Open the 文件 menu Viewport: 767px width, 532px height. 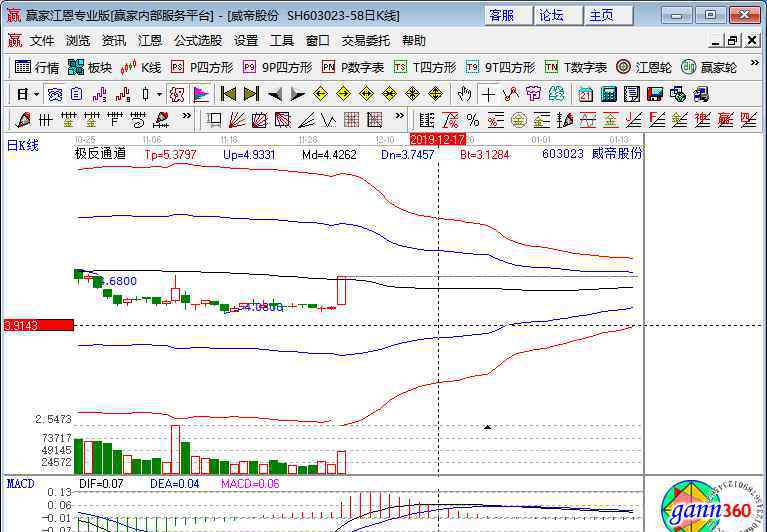click(42, 41)
